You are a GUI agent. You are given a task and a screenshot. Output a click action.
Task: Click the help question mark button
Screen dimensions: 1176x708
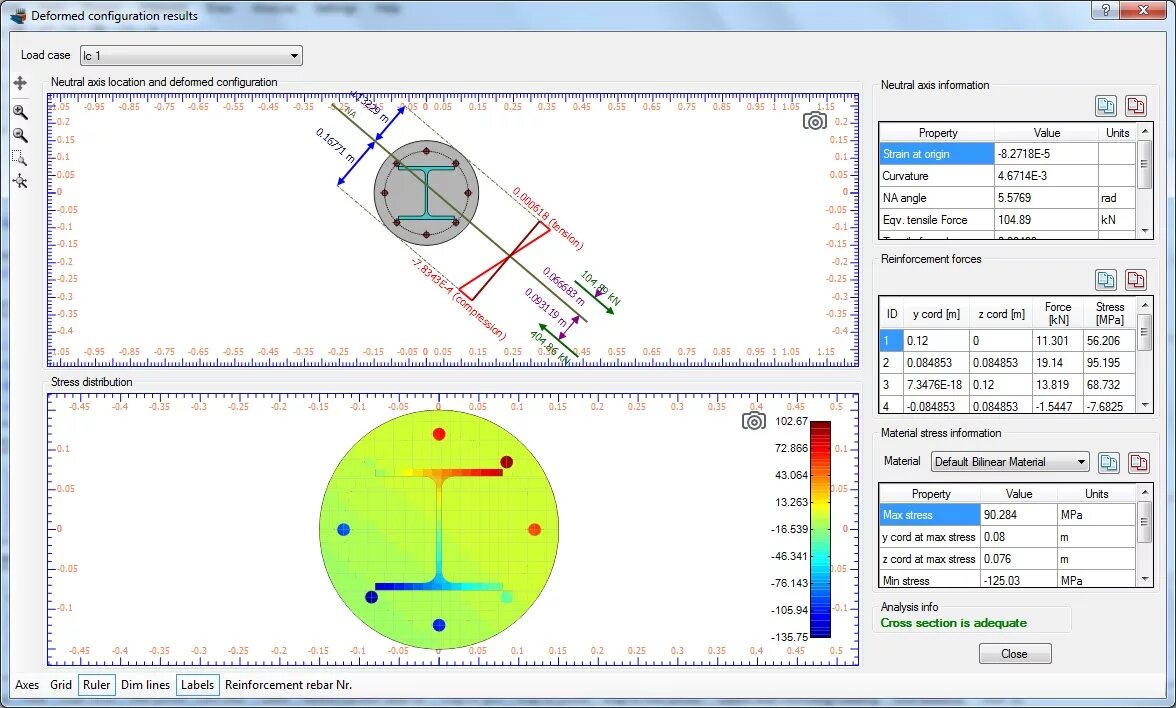point(1106,10)
